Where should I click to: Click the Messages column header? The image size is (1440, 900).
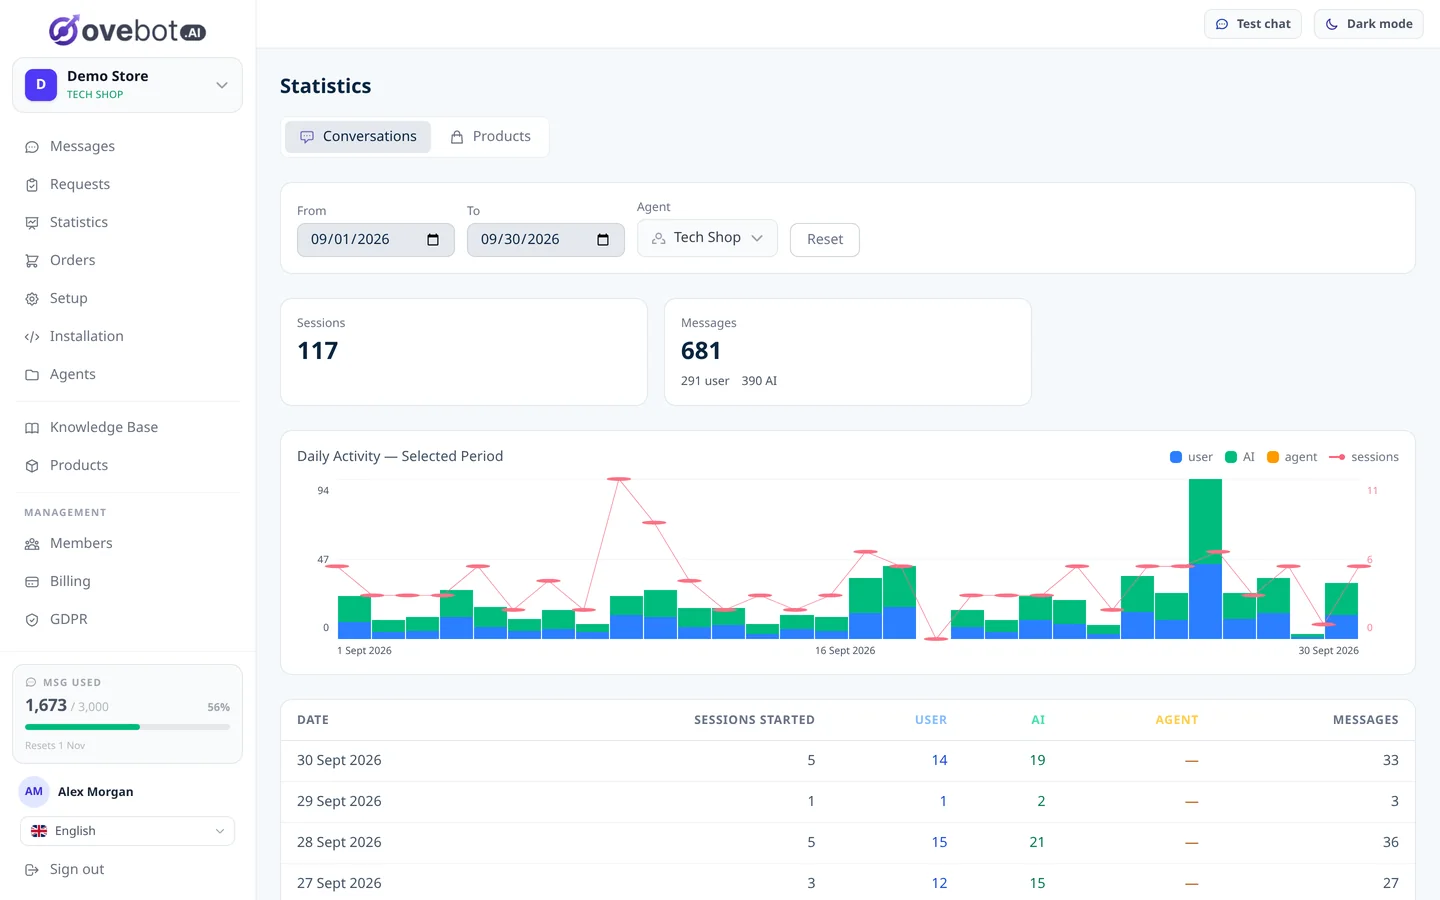coord(1365,720)
